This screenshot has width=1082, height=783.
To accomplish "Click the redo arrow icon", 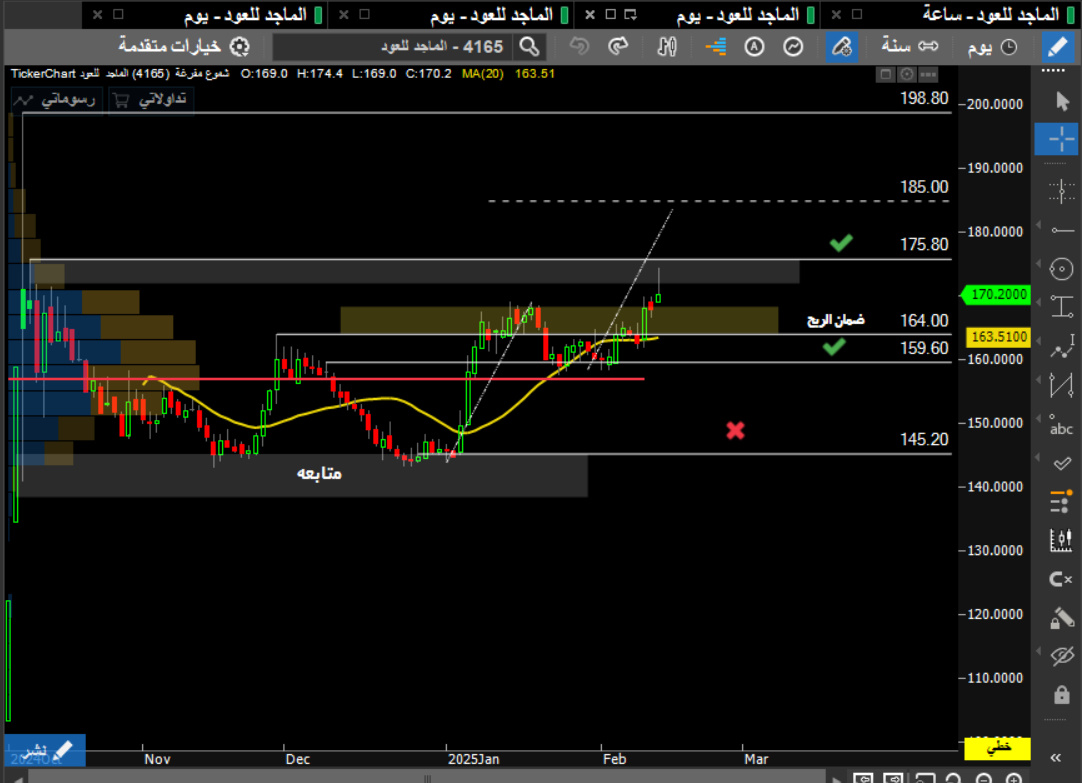I will click(618, 46).
